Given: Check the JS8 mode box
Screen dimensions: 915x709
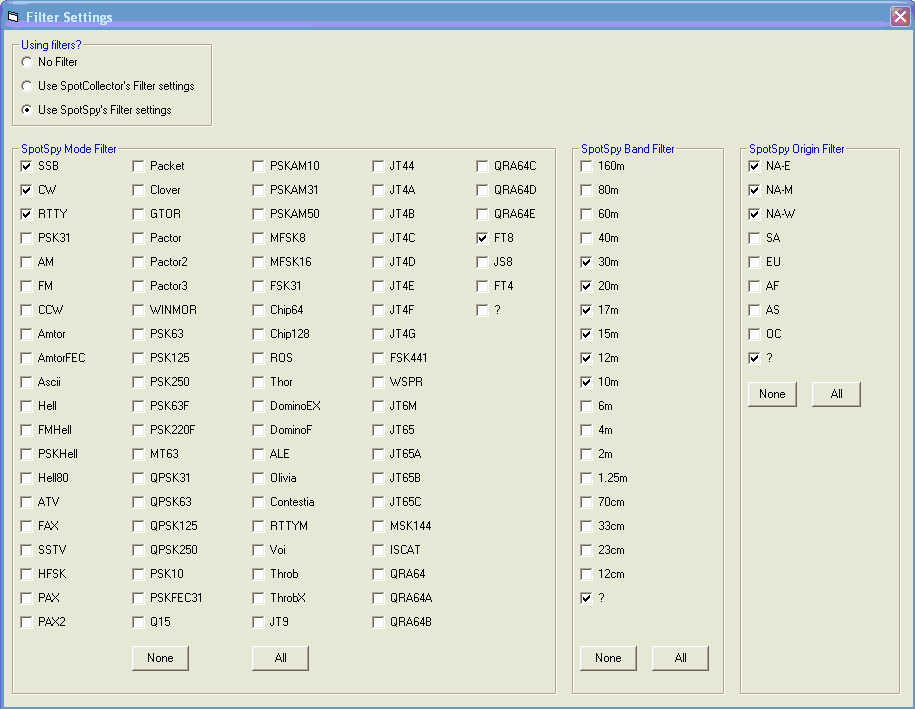Looking at the screenshot, I should click(482, 262).
